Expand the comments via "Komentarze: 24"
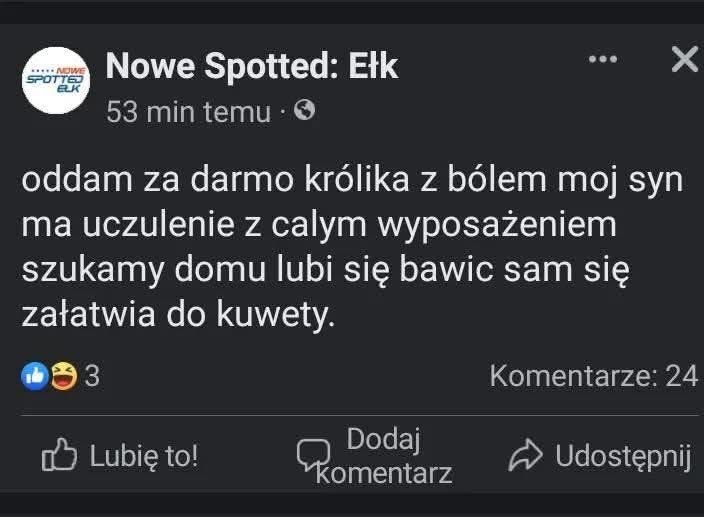This screenshot has width=704, height=517. (593, 377)
